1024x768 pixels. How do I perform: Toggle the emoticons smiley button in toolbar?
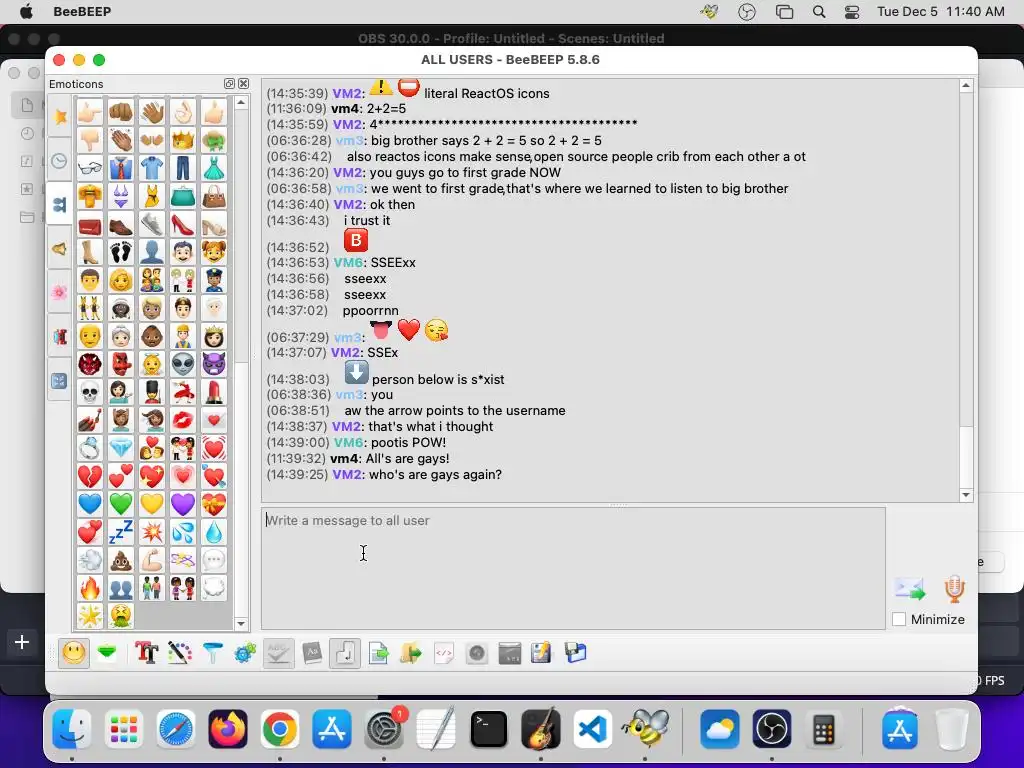(74, 652)
